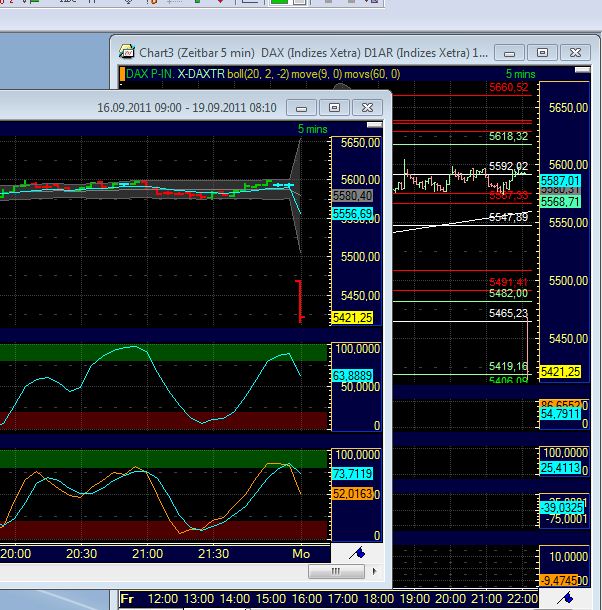
Task: Click the horizontal scrollbar thumb in front window
Action: pos(336,571)
